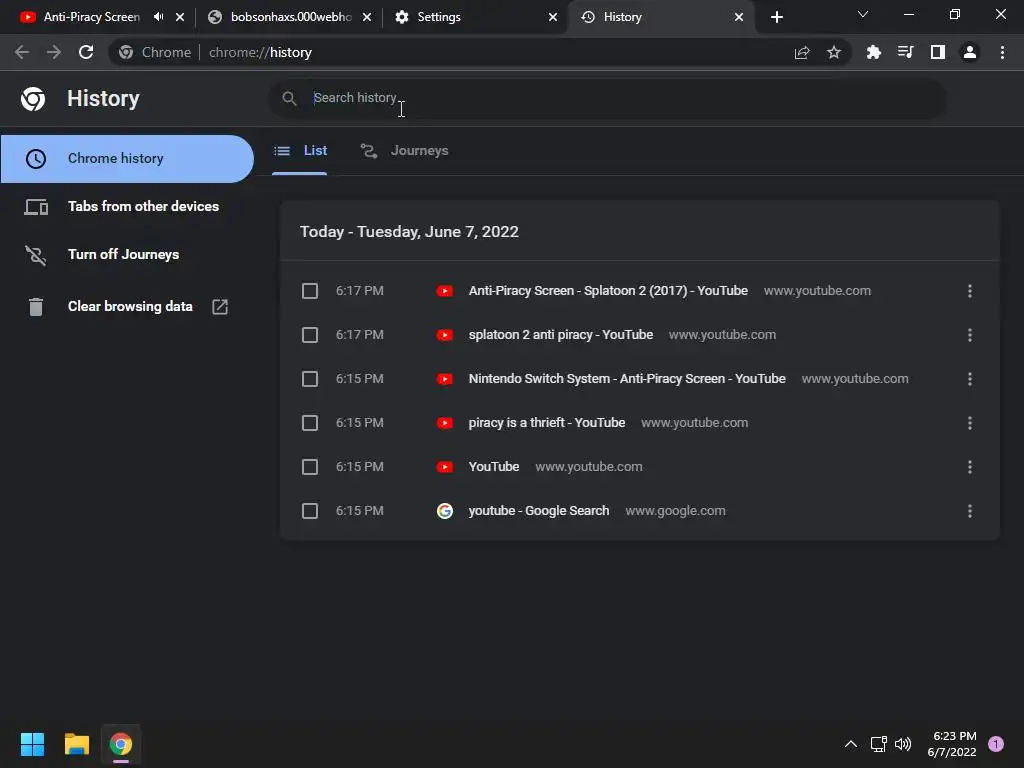Image resolution: width=1024 pixels, height=768 pixels.
Task: Select the List tab
Action: [x=300, y=151]
